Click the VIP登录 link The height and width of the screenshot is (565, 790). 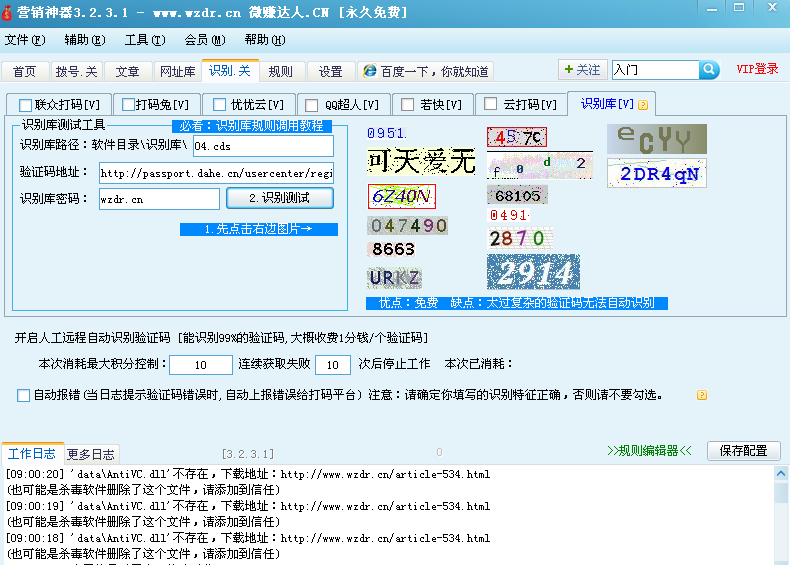coord(757,69)
